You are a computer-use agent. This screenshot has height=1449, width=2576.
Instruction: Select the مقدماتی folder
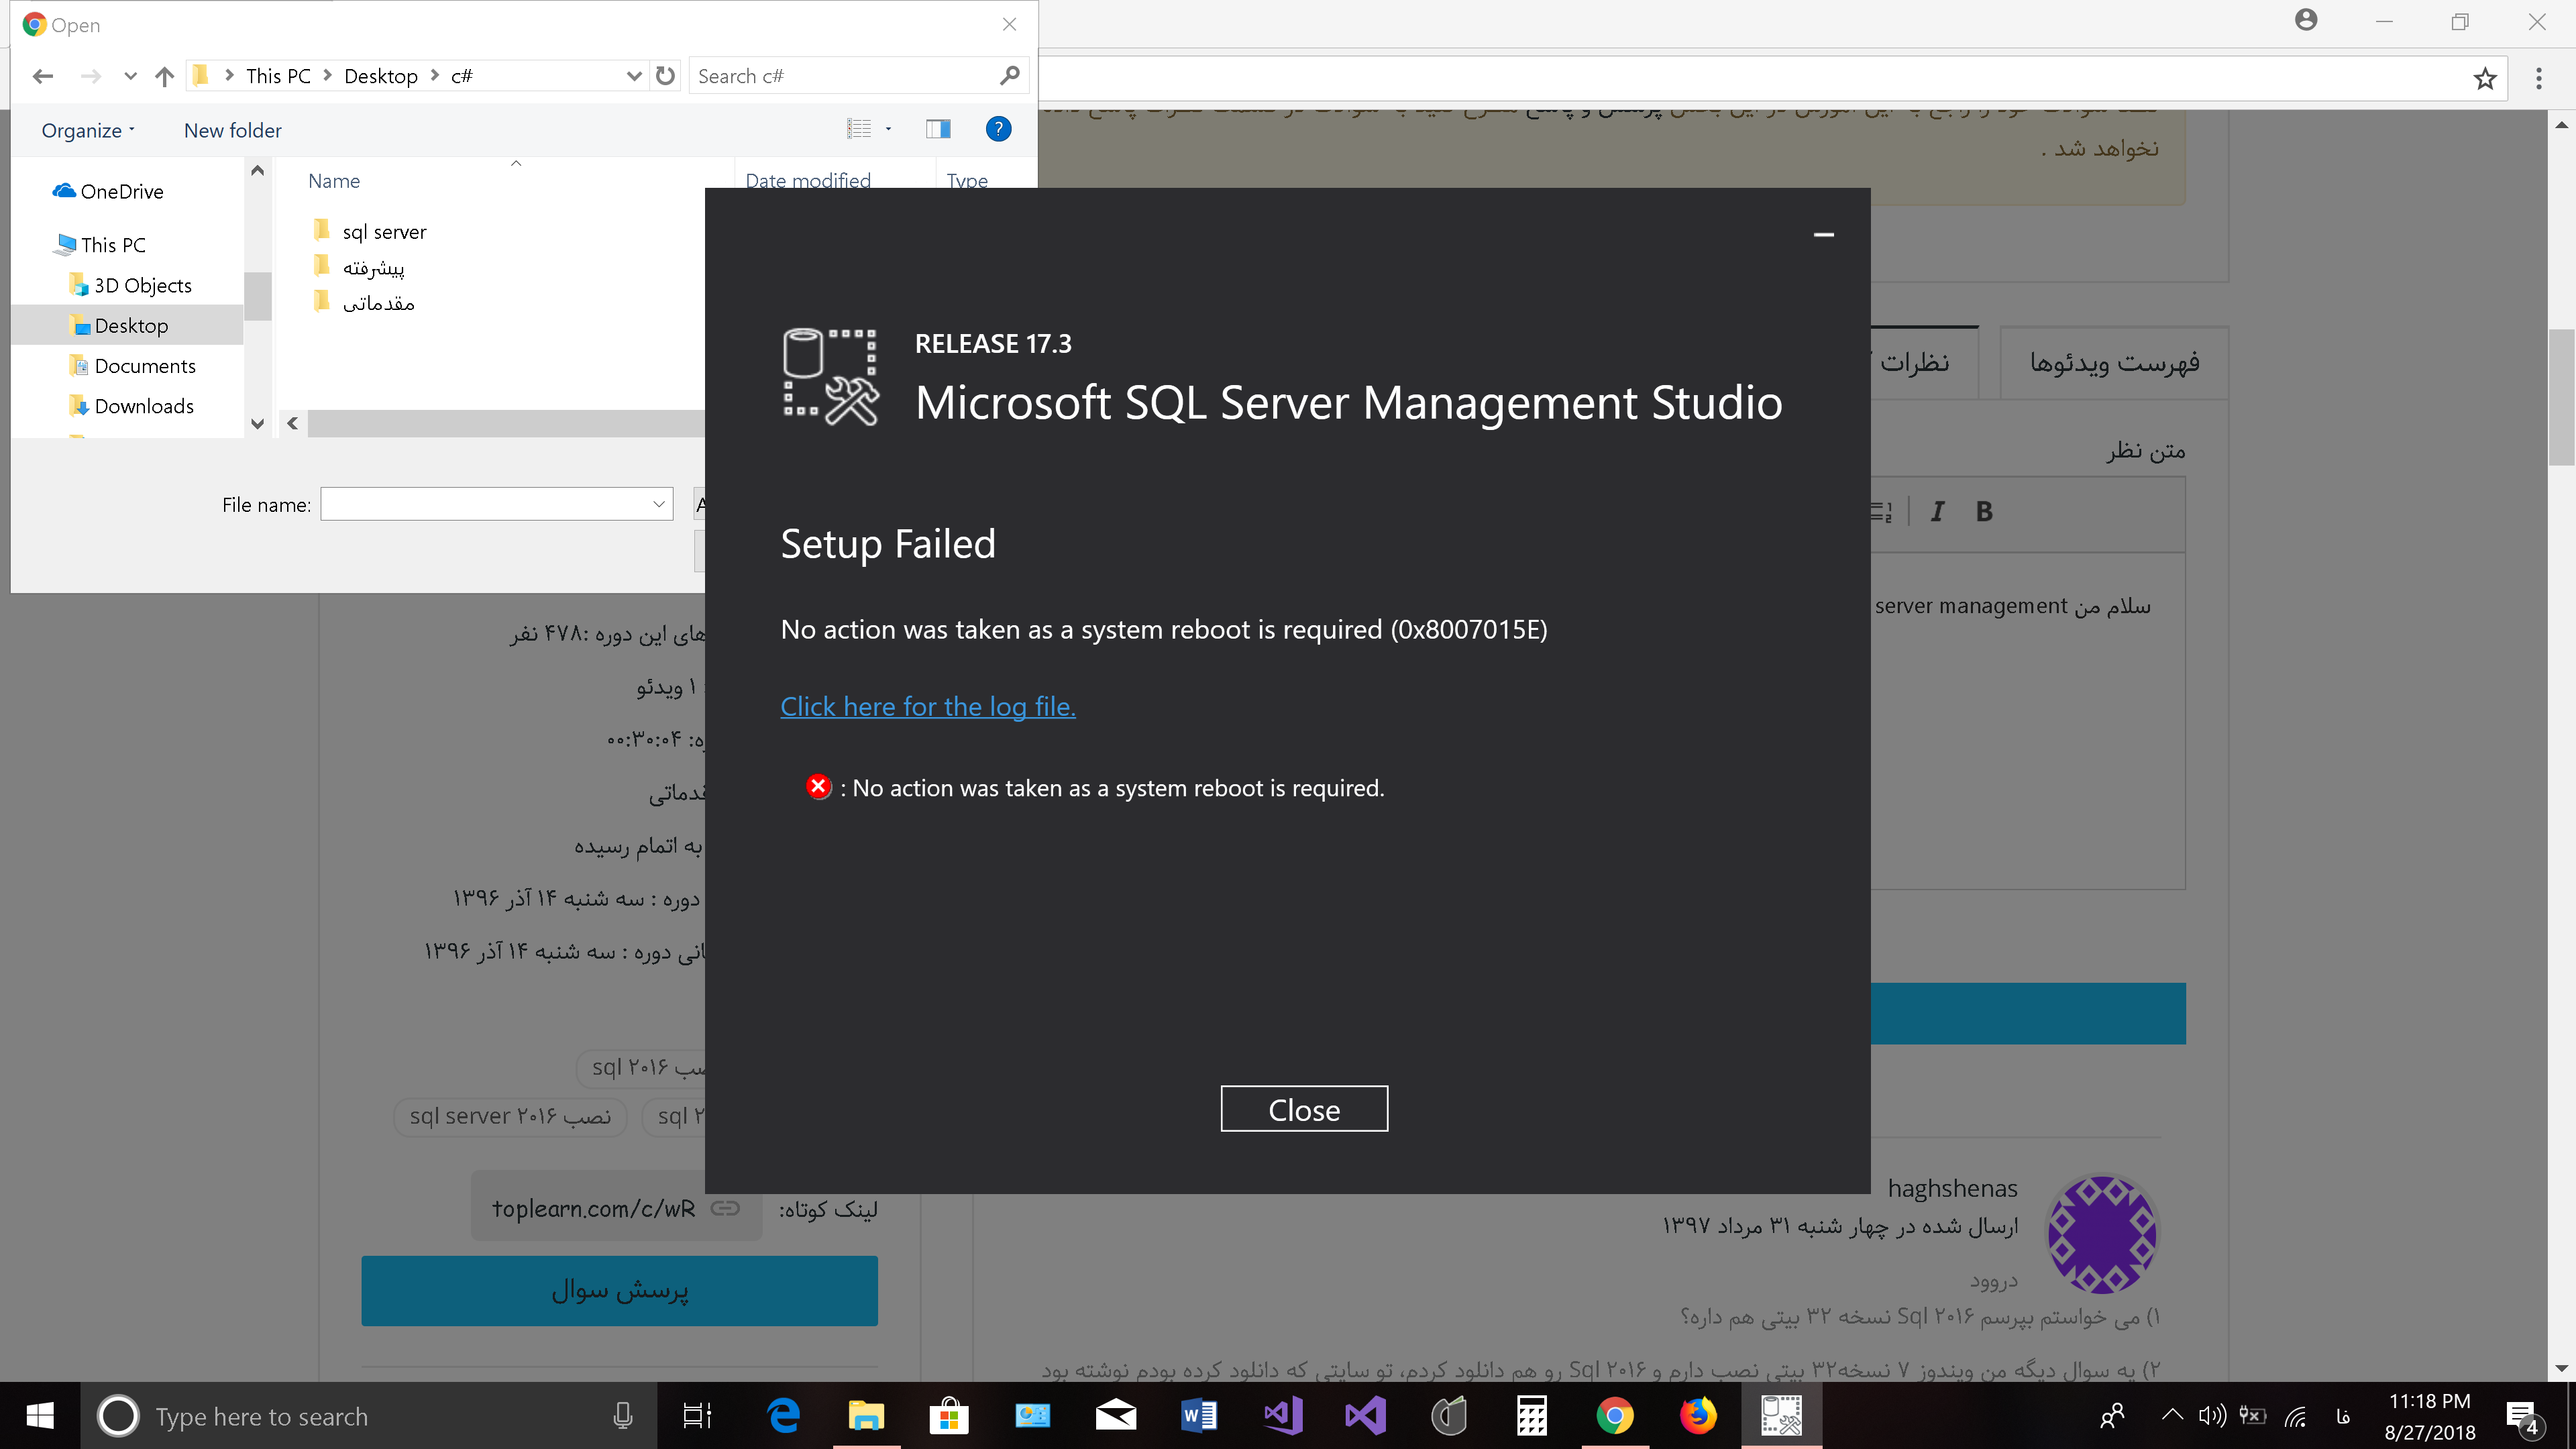pyautogui.click(x=364, y=302)
